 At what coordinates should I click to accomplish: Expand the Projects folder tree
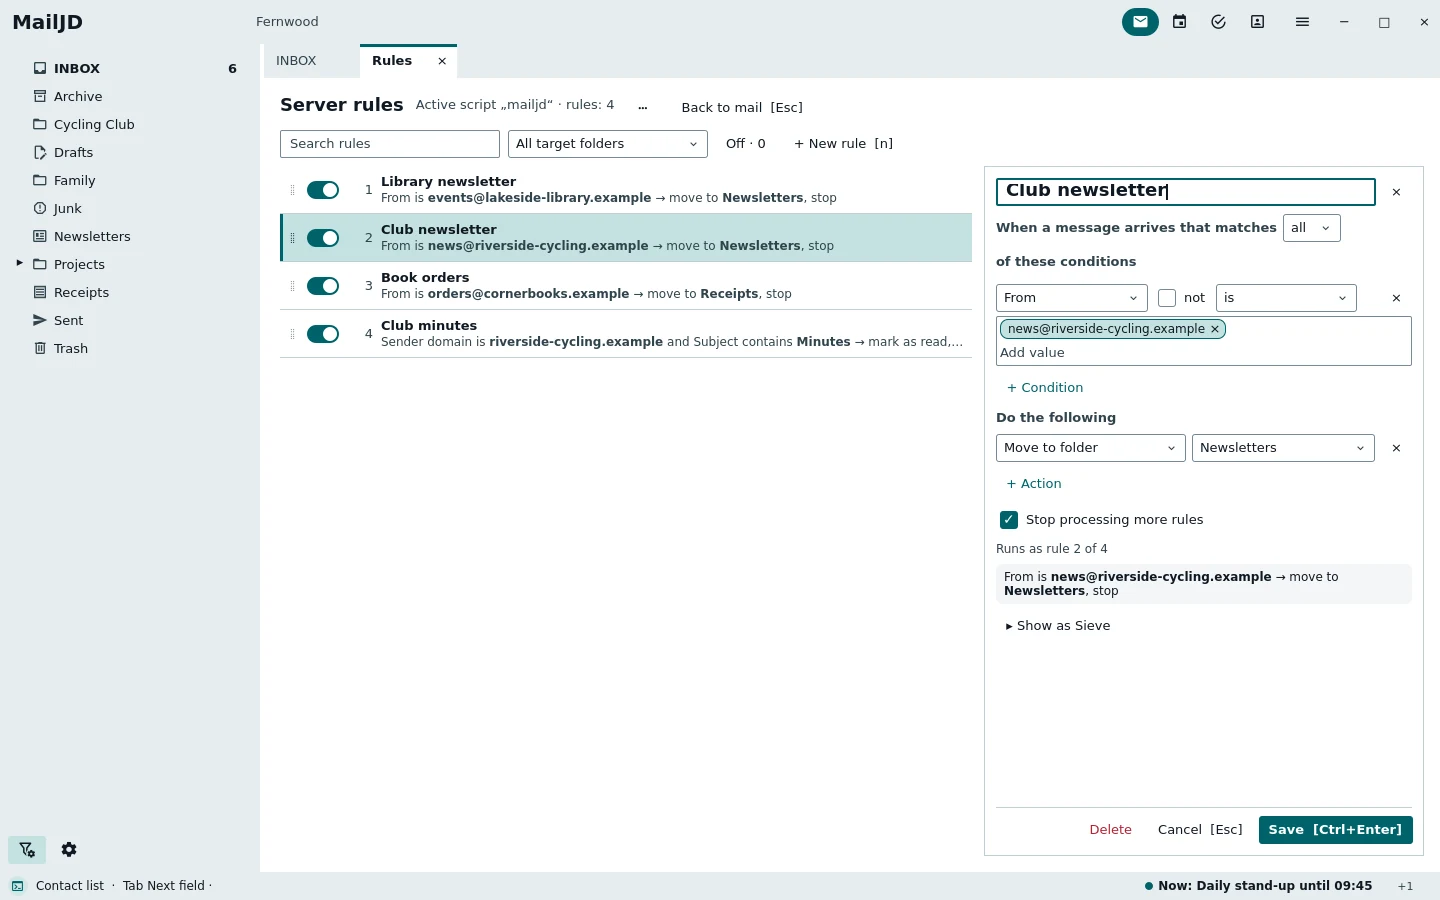tap(19, 264)
